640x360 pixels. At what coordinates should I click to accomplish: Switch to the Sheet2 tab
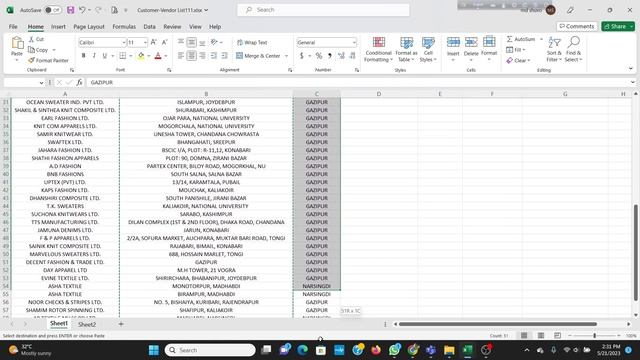click(87, 324)
